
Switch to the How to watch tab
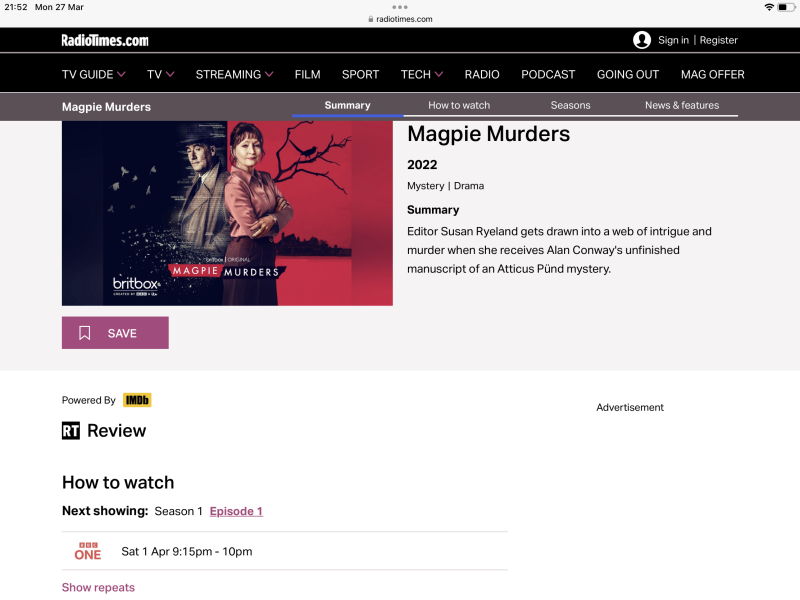click(x=458, y=105)
